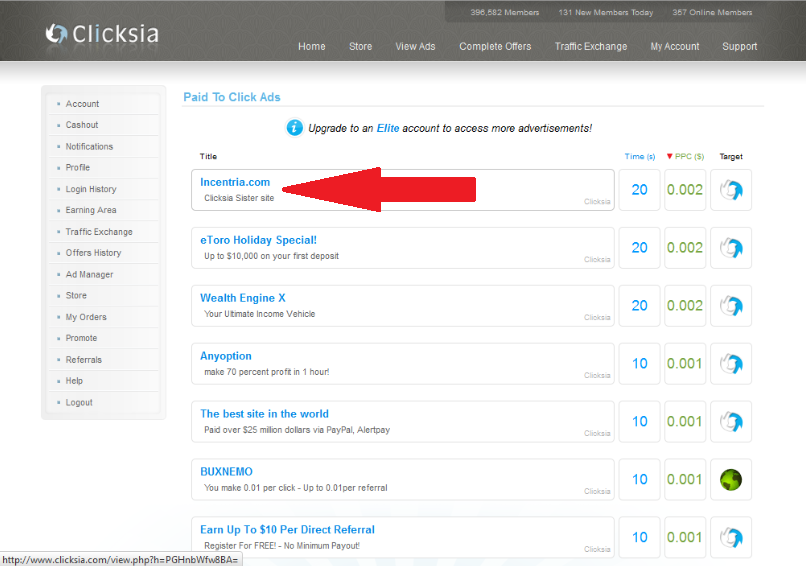Click 'Clicksia Sister site' description text

[x=239, y=198]
